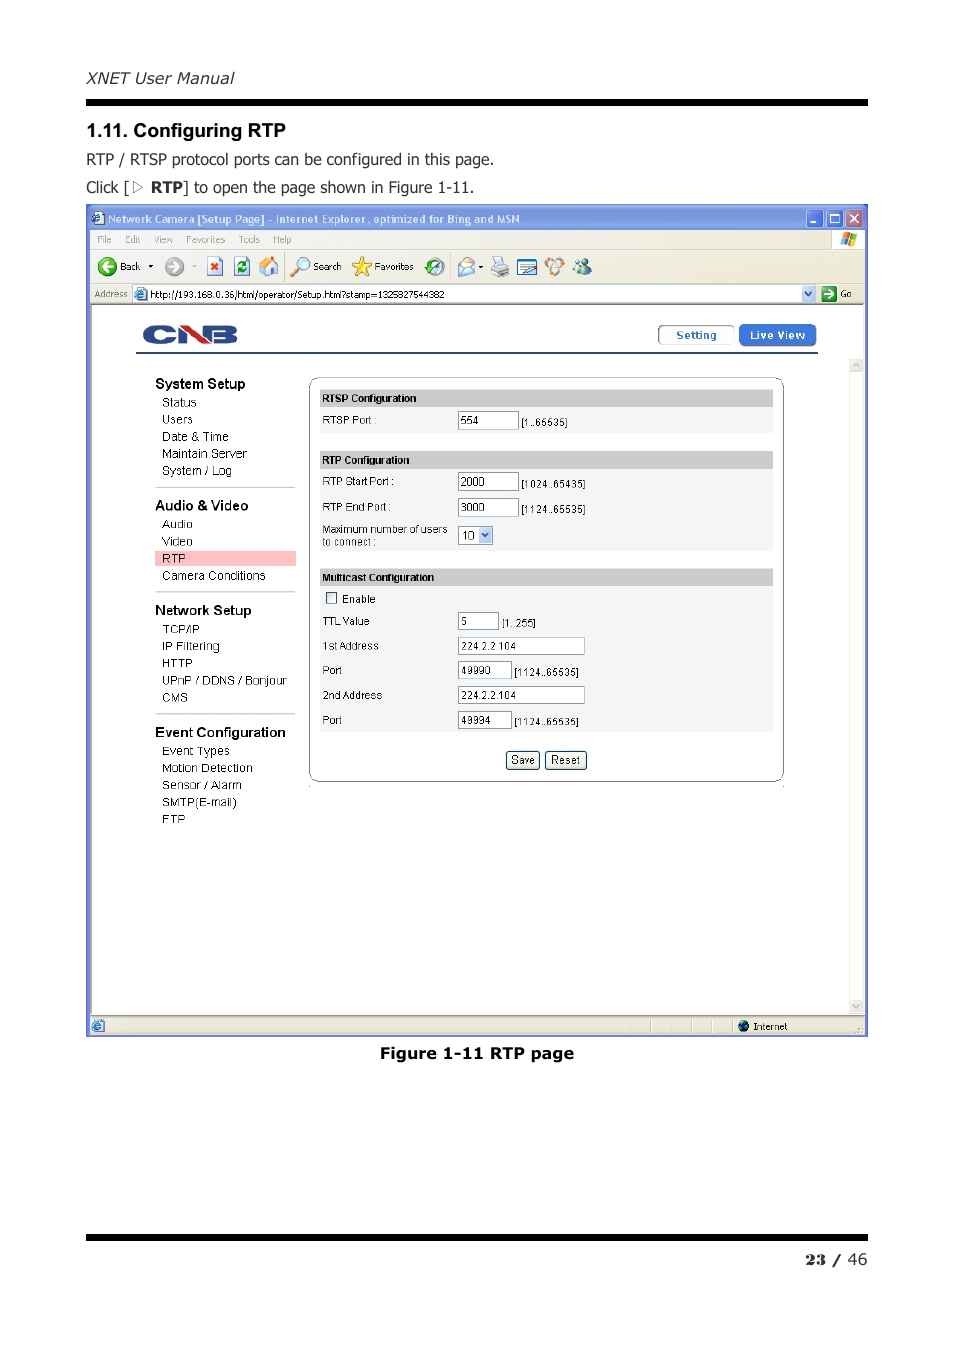Click the Discuss icon before Messenger

click(554, 267)
